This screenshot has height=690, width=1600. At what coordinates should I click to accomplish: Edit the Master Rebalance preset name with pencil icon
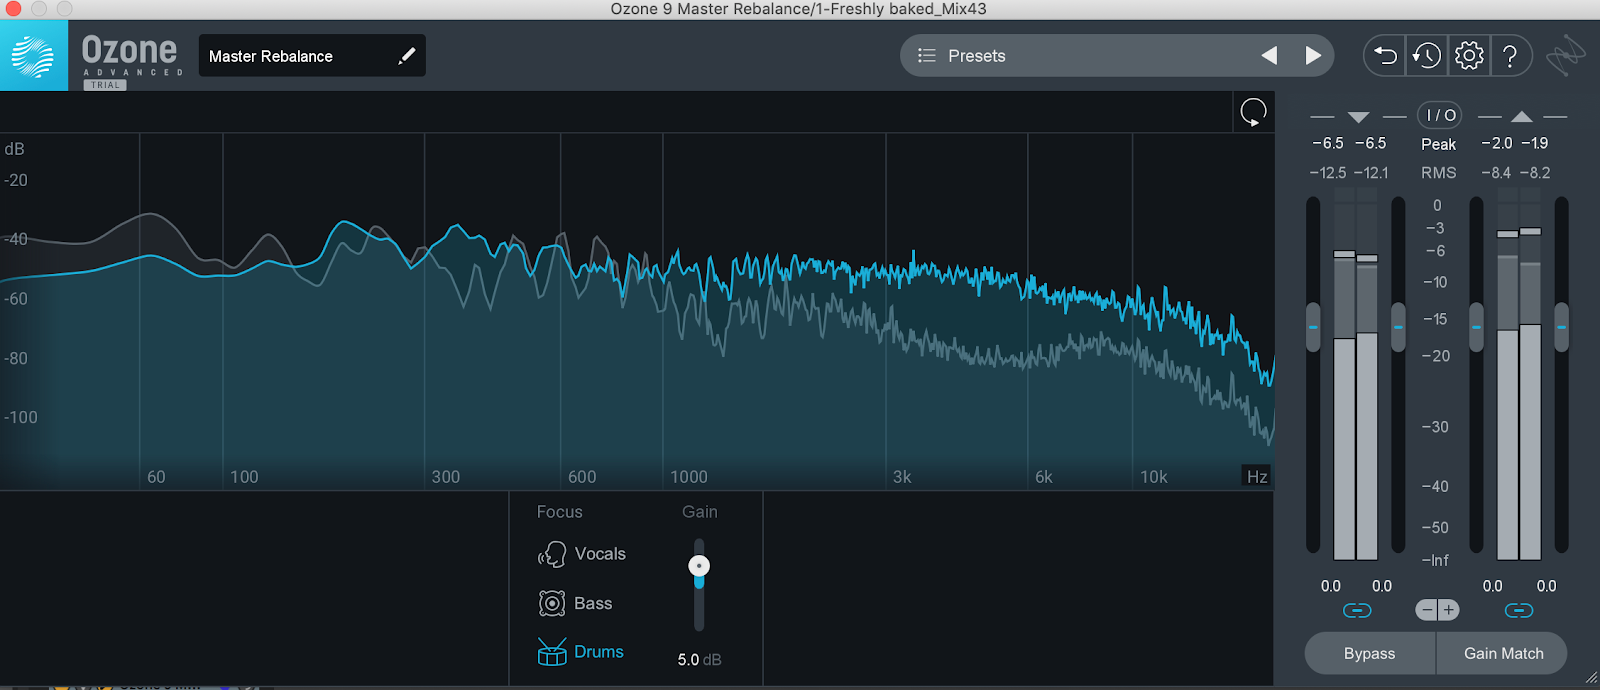pyautogui.click(x=406, y=56)
